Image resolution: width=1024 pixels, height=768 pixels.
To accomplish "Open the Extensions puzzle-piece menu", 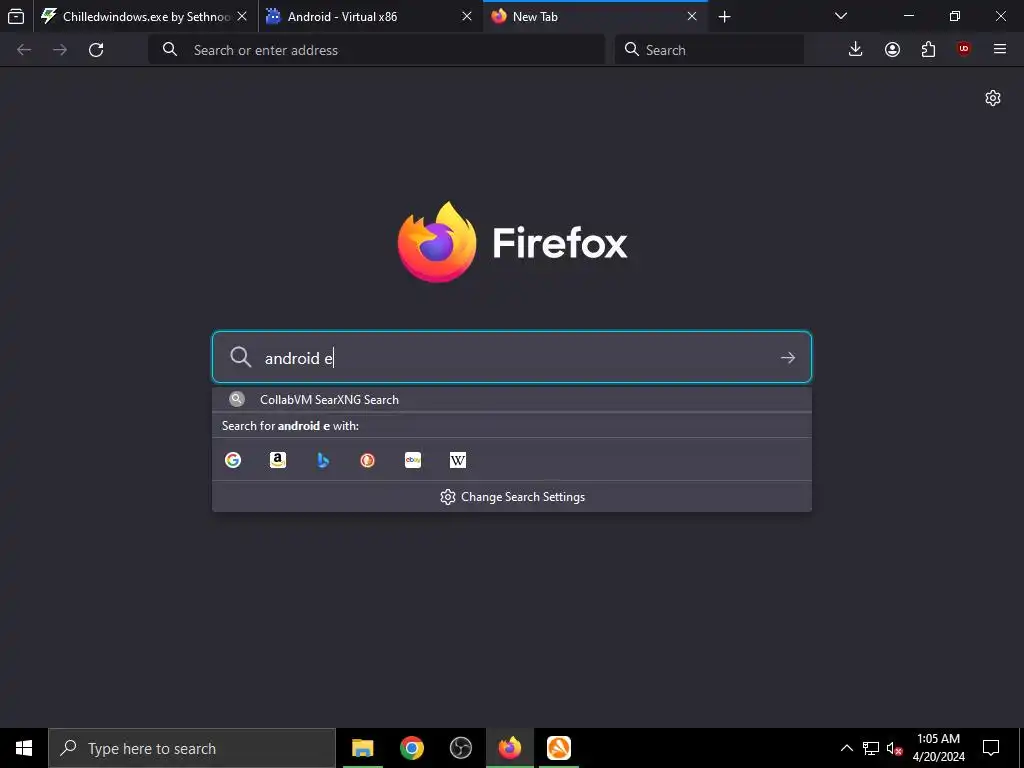I will pos(928,50).
